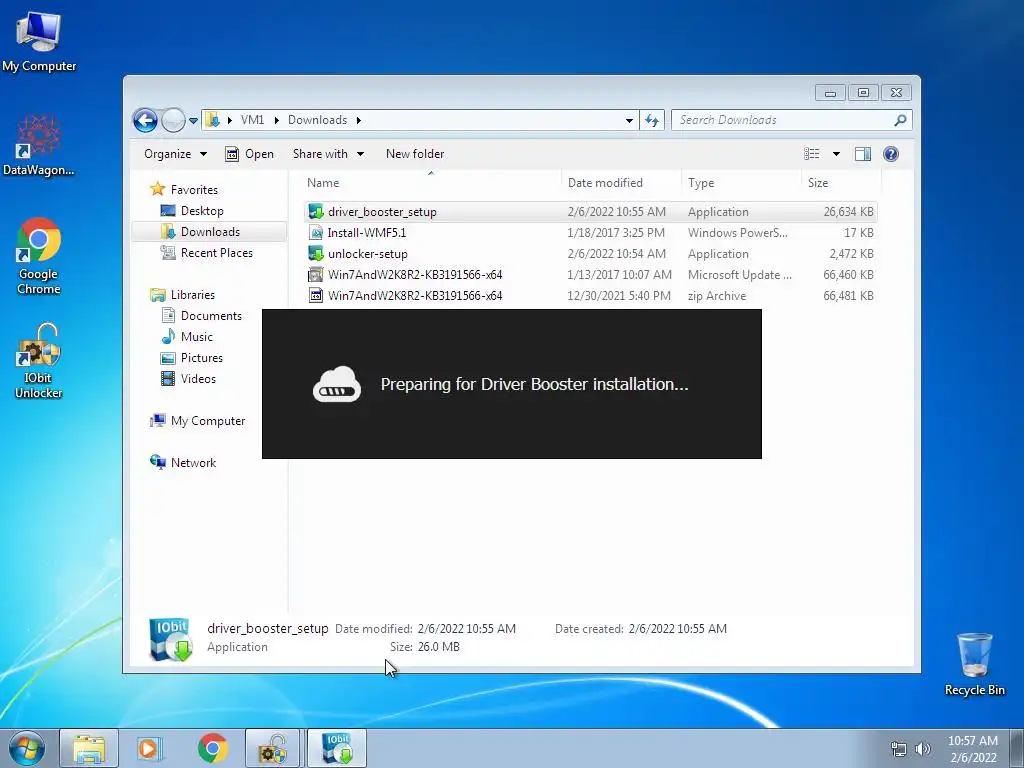Open the DataWagon desktop shortcut
Image resolution: width=1024 pixels, height=768 pixels.
coord(39,145)
